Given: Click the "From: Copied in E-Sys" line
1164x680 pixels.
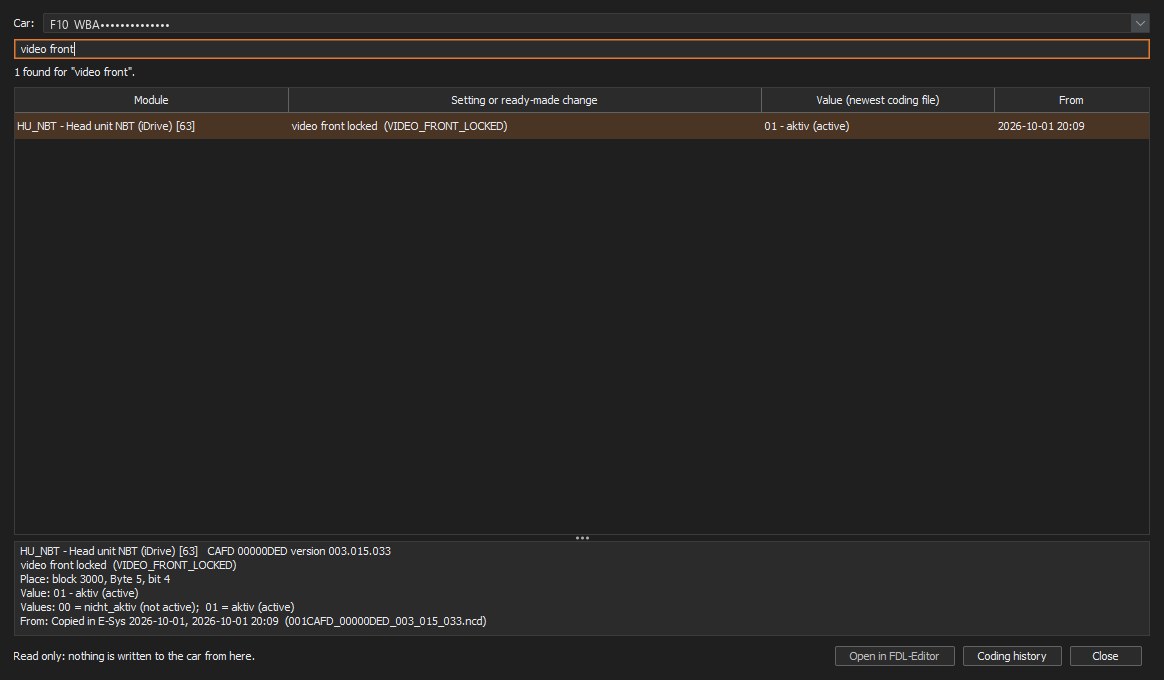Looking at the screenshot, I should [253, 621].
